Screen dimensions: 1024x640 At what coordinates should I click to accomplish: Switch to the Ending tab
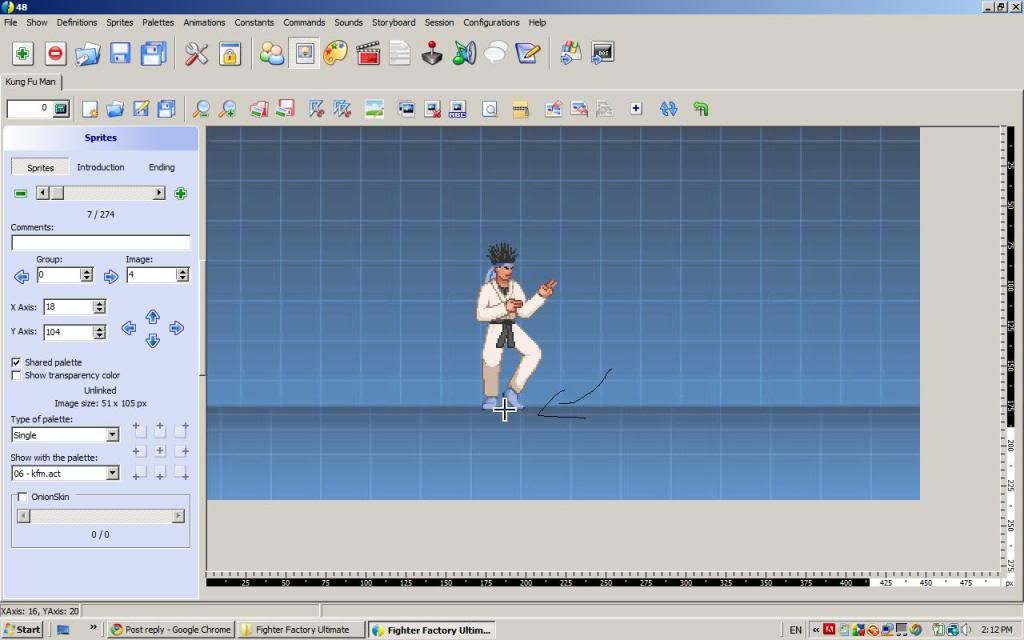(x=161, y=167)
